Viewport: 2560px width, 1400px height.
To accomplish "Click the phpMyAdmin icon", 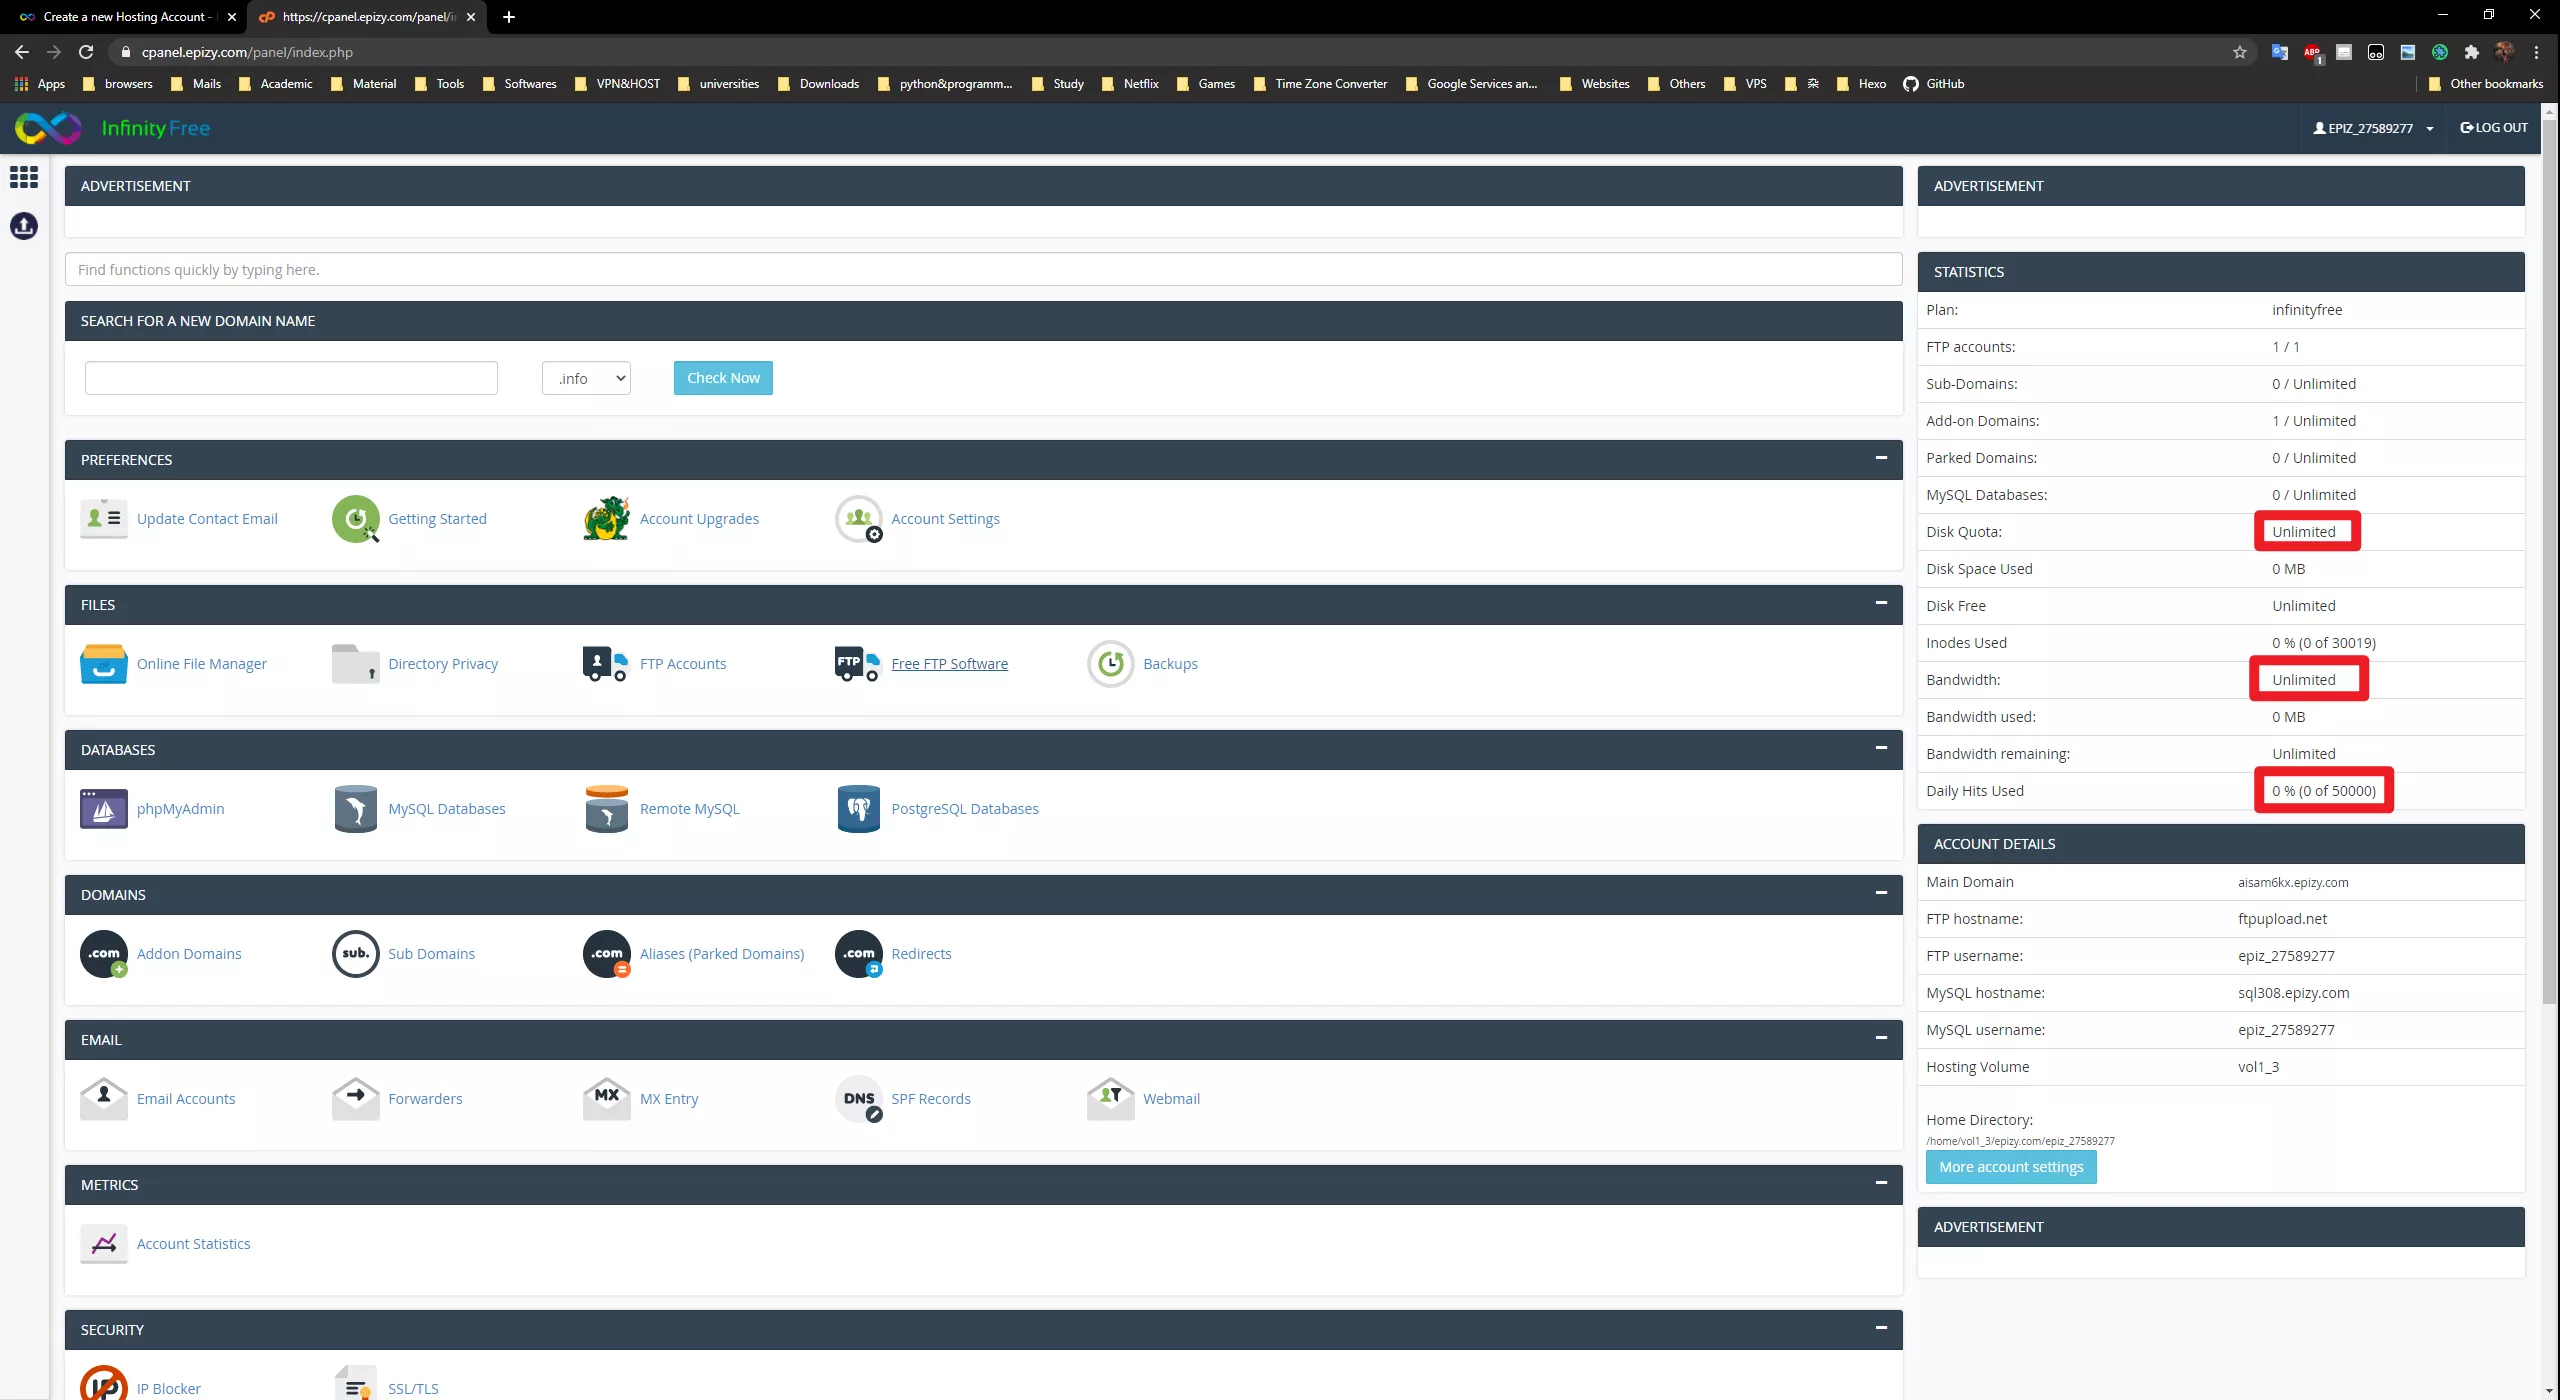I will coord(103,809).
